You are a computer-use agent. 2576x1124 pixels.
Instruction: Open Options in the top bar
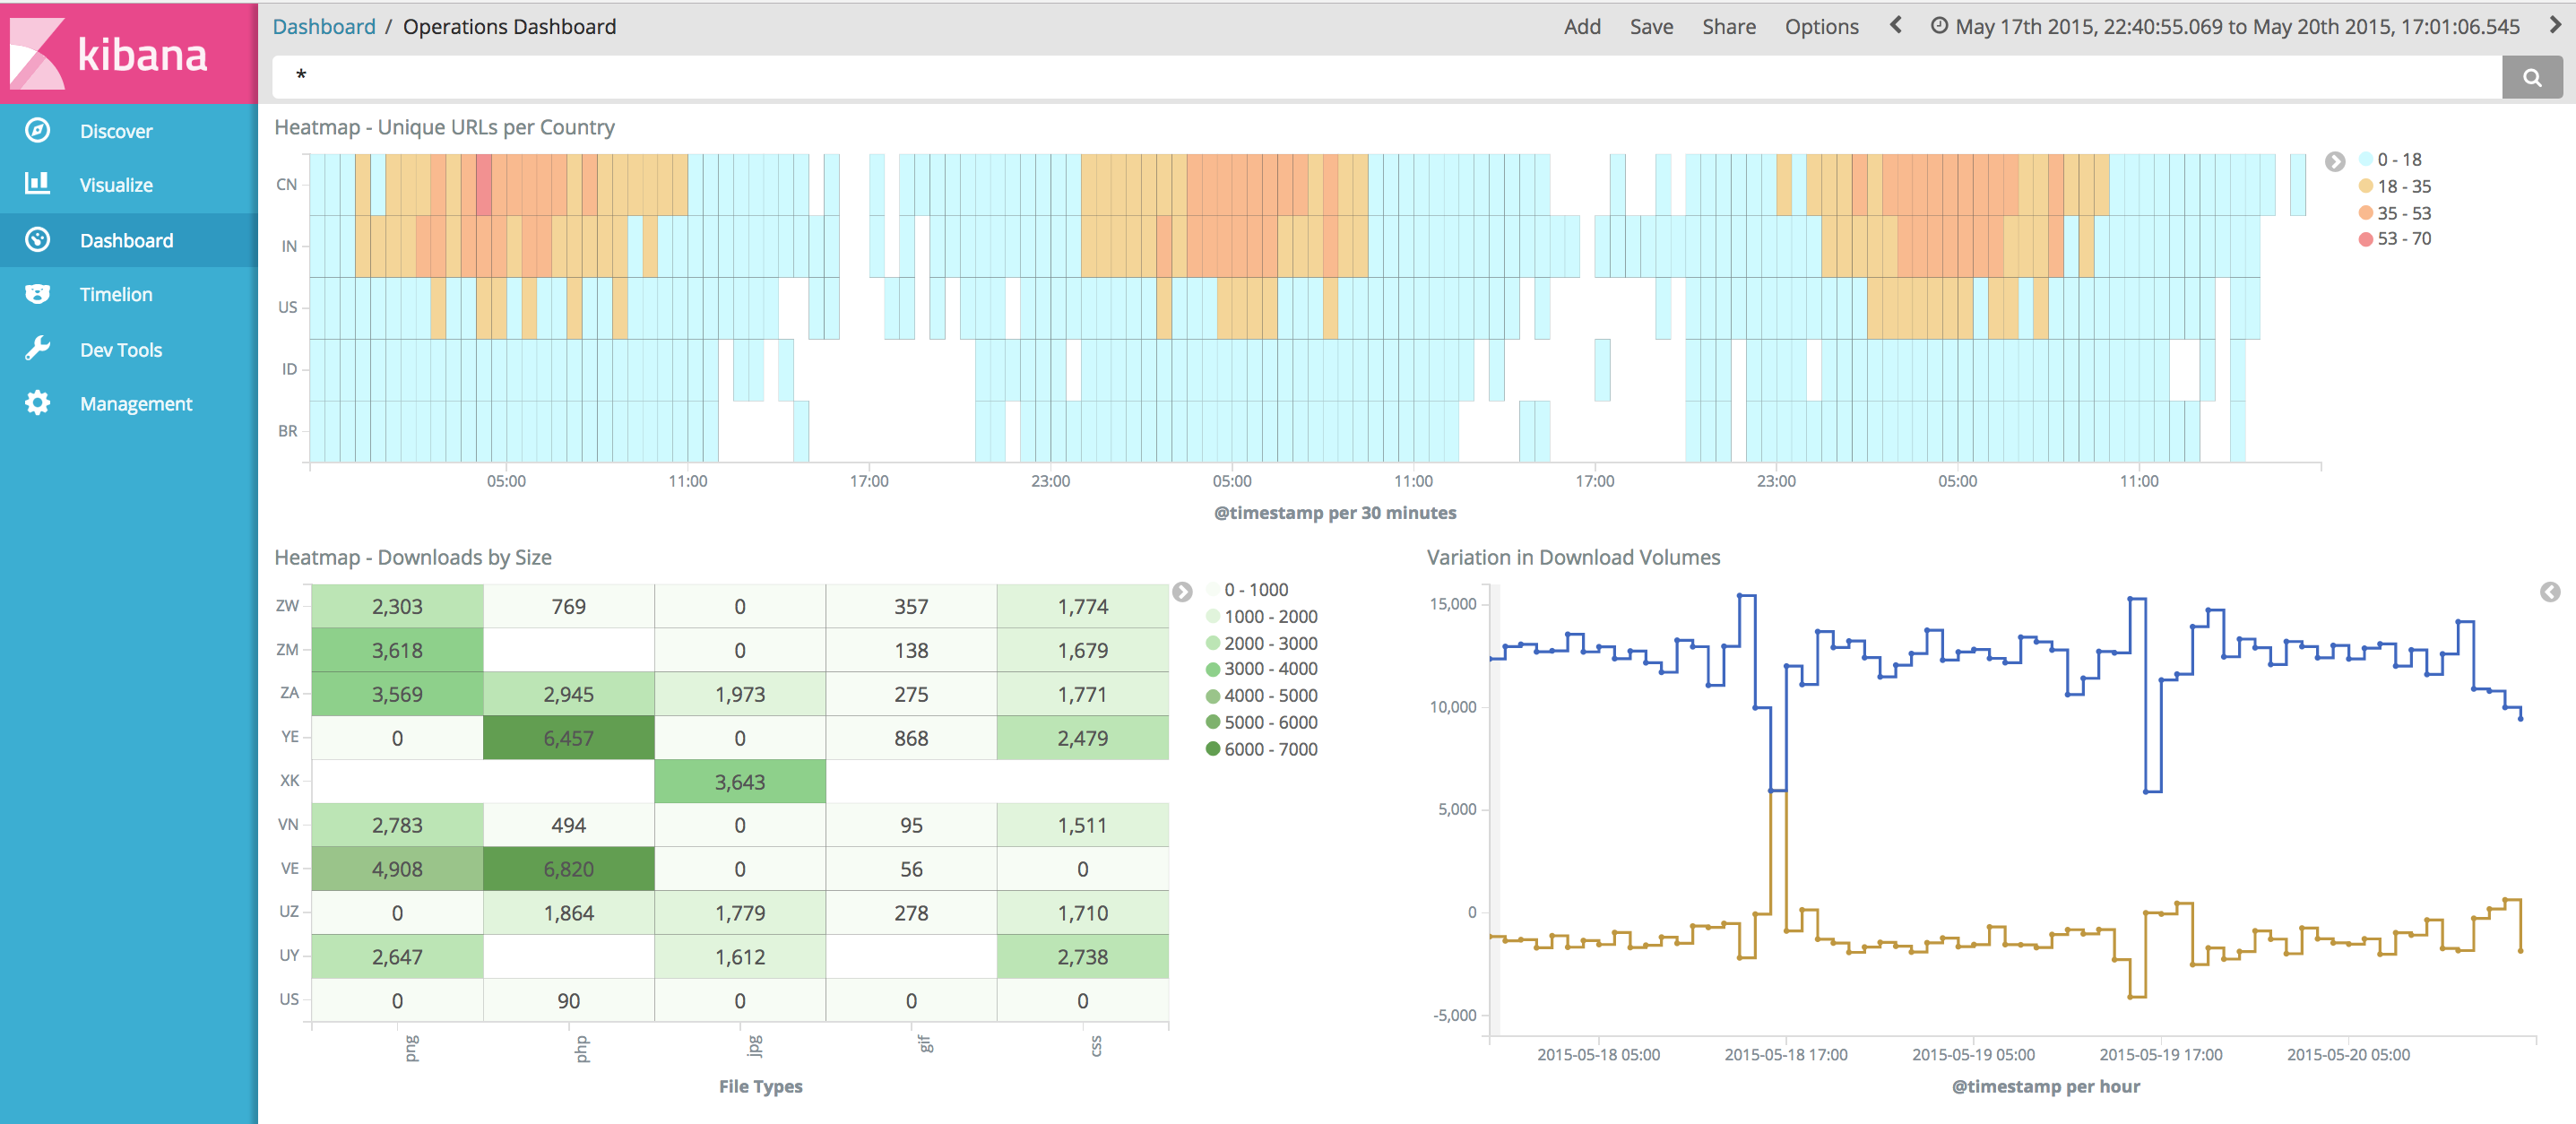(x=1821, y=27)
